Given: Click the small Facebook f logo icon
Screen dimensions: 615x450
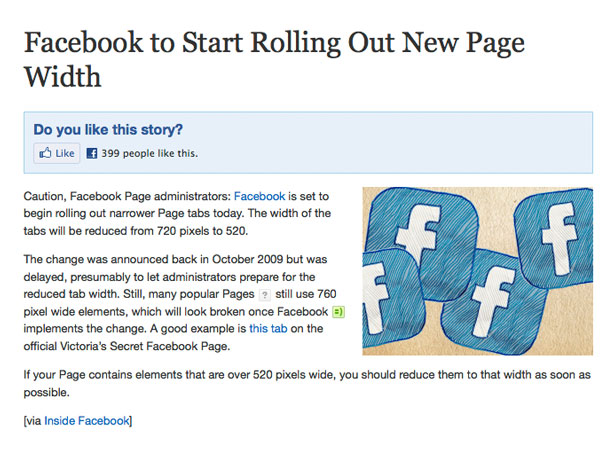Looking at the screenshot, I should (92, 153).
